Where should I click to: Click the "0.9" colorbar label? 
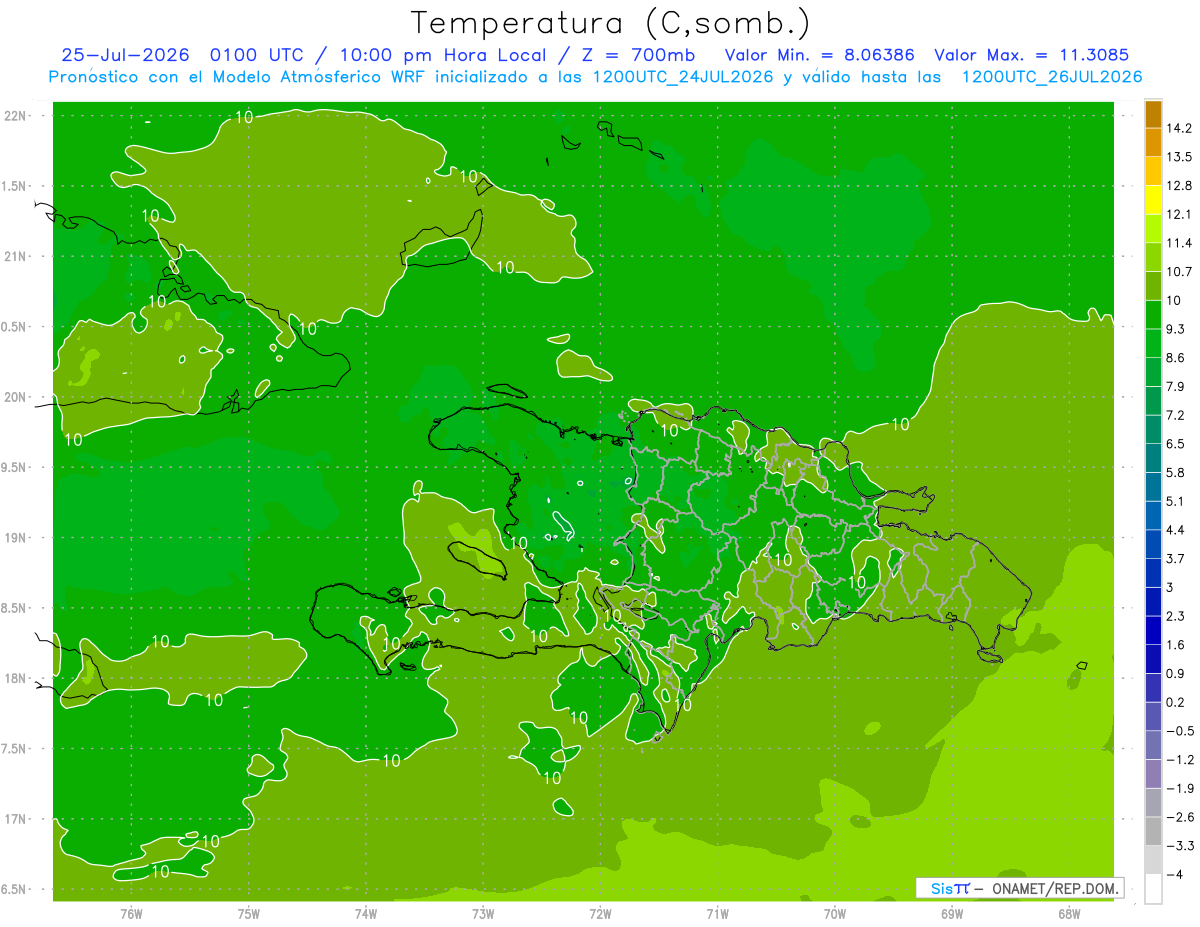(x=1175, y=674)
